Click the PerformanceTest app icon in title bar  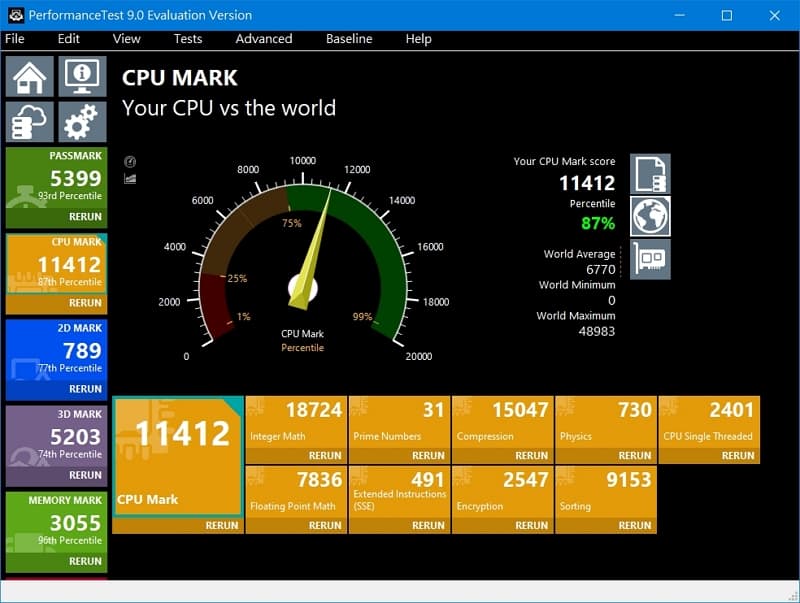click(15, 15)
